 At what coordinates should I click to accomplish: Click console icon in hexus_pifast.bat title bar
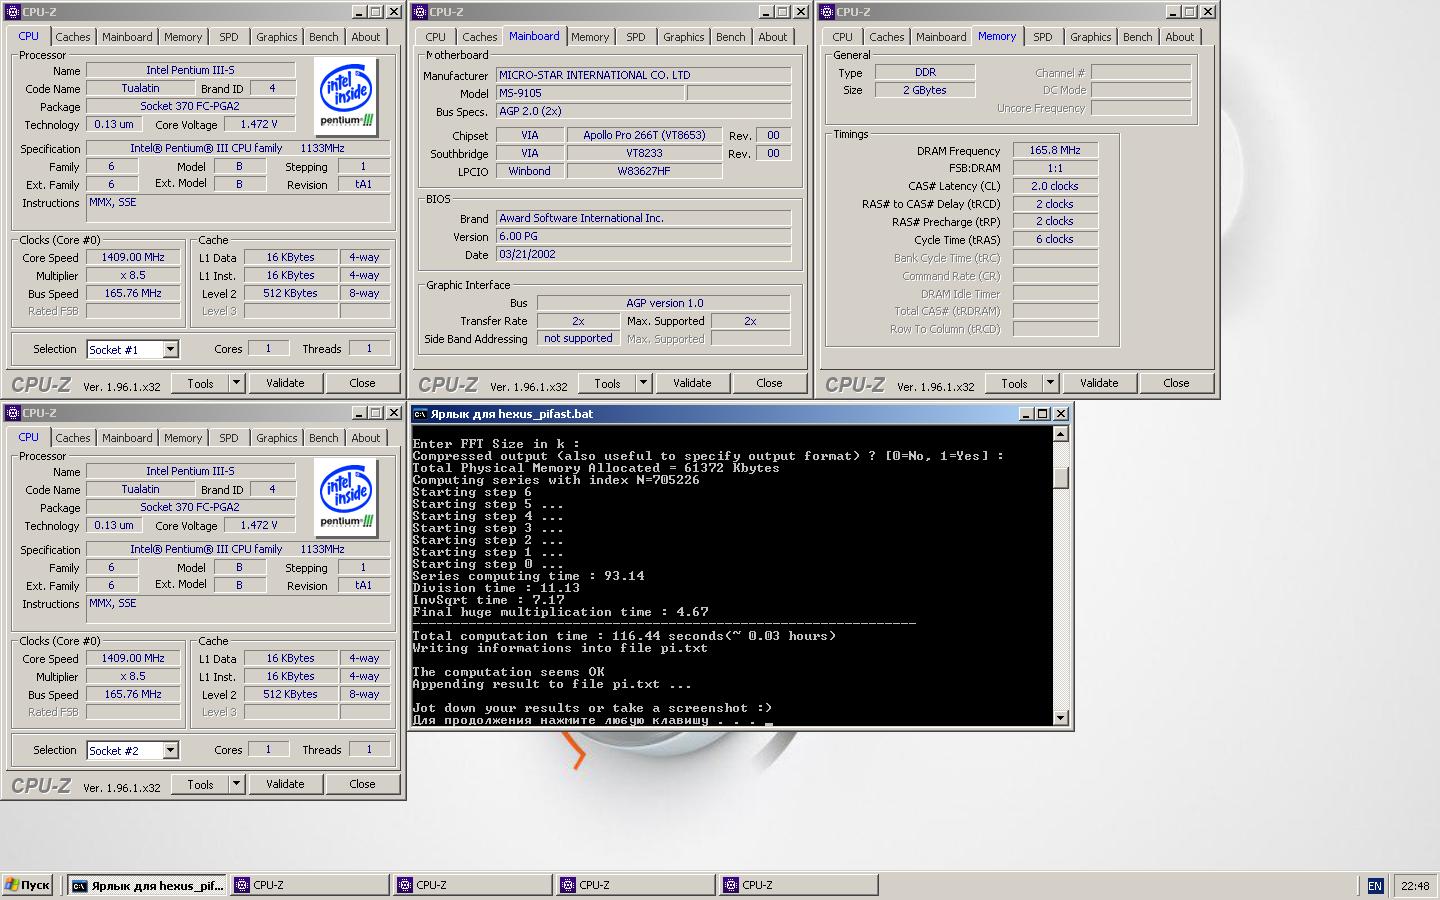(420, 414)
